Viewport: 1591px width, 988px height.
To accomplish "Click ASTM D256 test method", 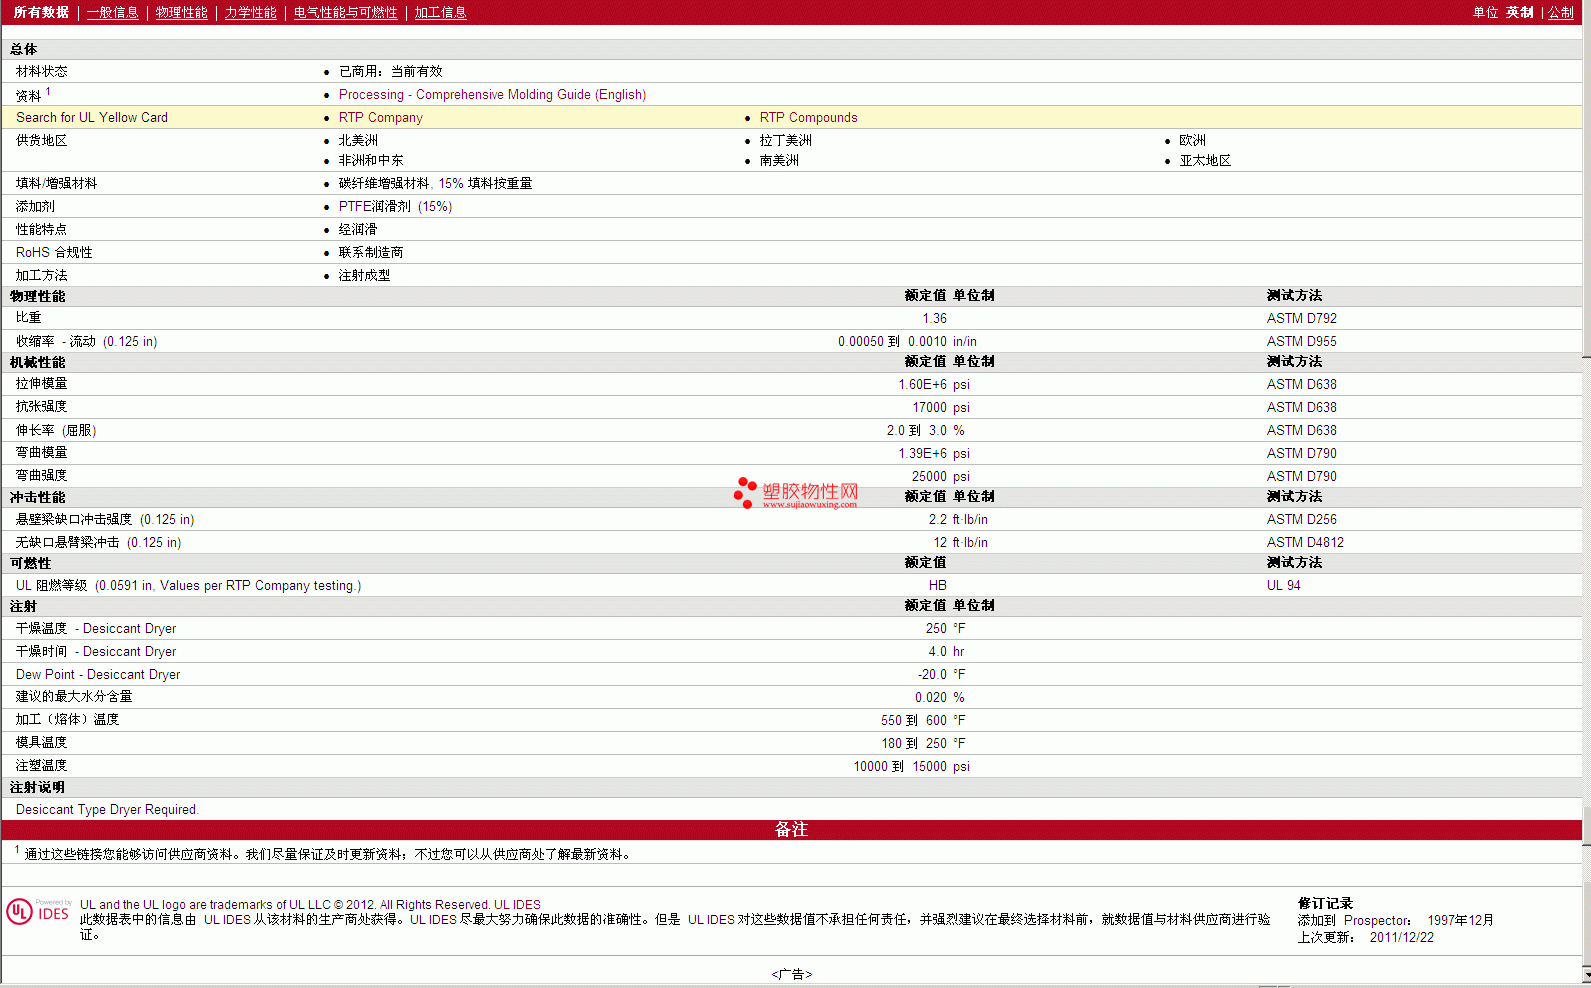I will pyautogui.click(x=1301, y=519).
